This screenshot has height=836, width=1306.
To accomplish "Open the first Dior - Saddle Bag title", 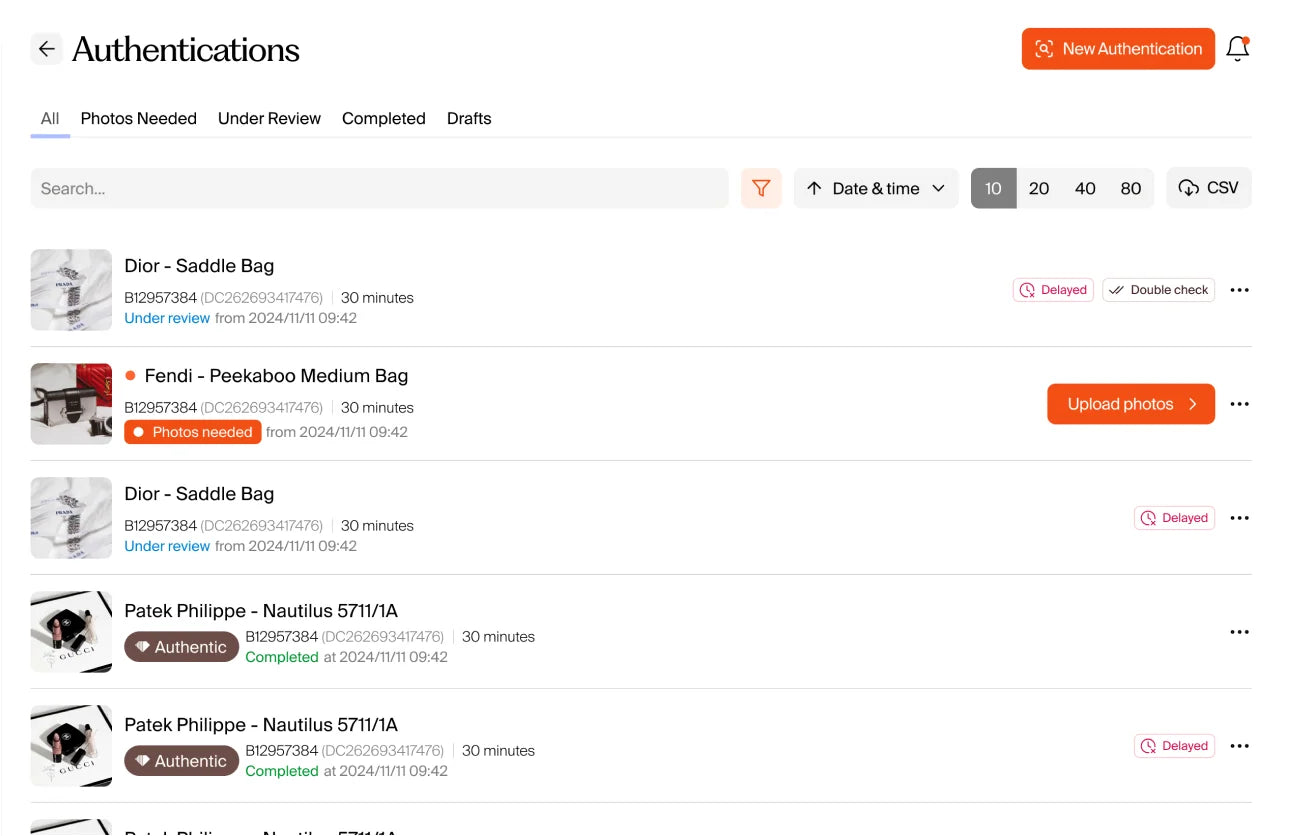I will tap(199, 266).
